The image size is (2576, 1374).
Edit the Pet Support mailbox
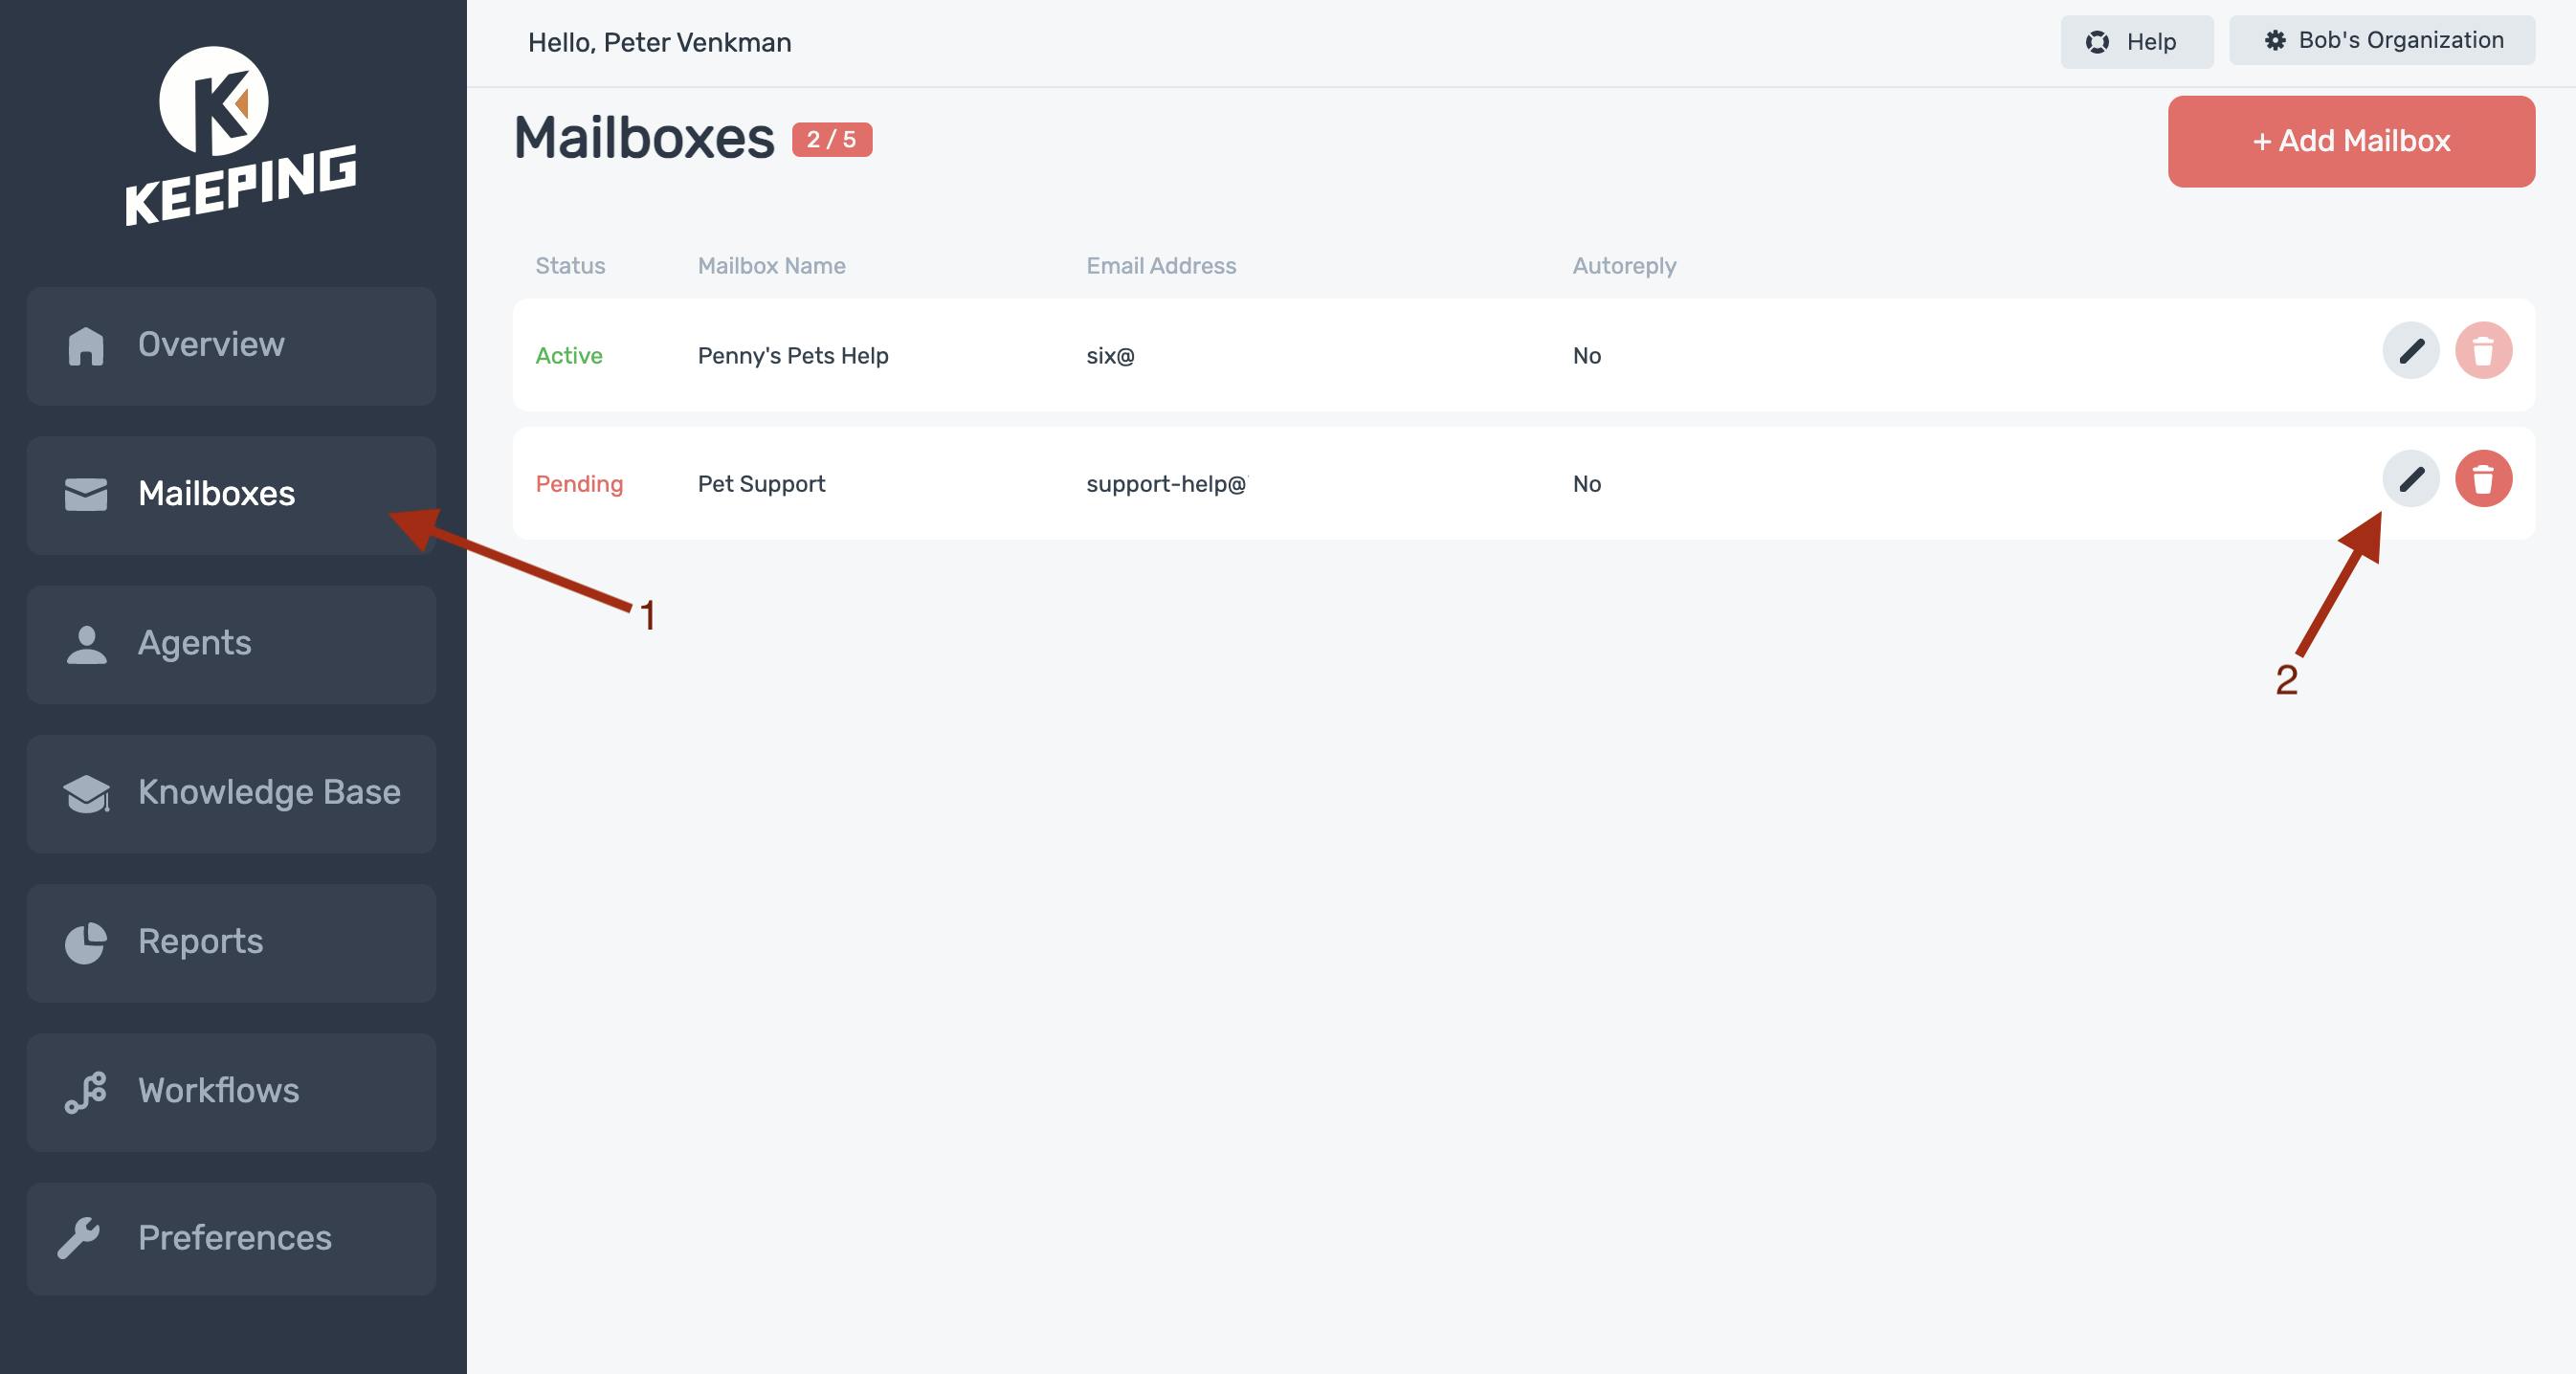(x=2410, y=479)
